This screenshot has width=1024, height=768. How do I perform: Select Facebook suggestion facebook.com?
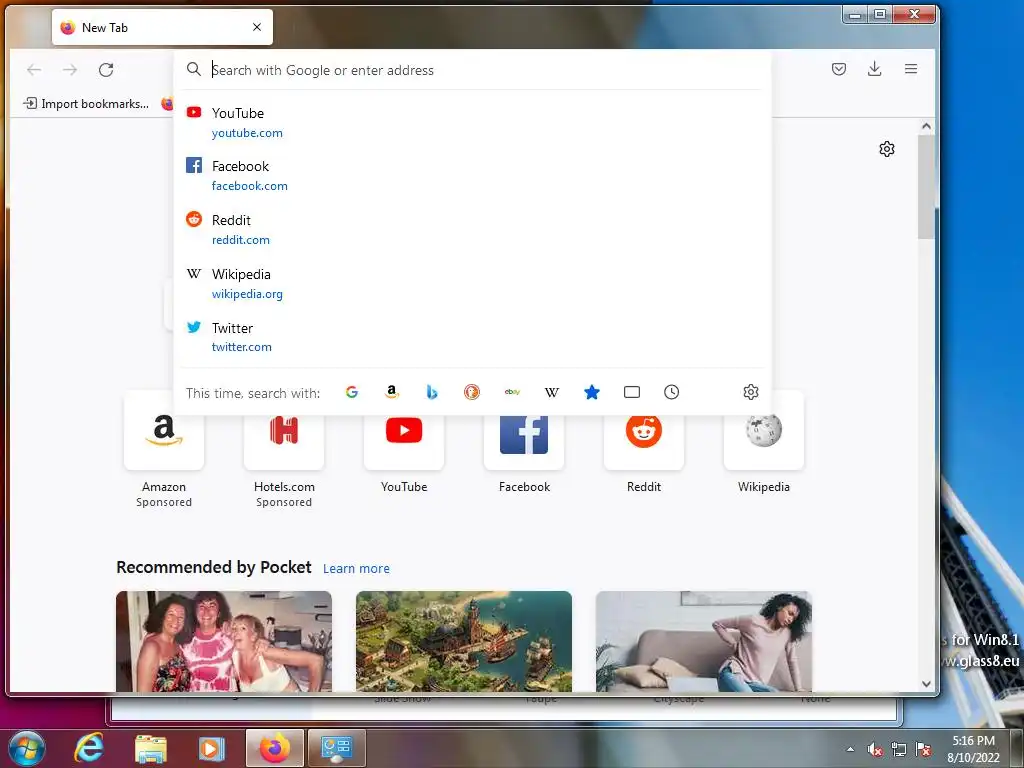[x=473, y=176]
